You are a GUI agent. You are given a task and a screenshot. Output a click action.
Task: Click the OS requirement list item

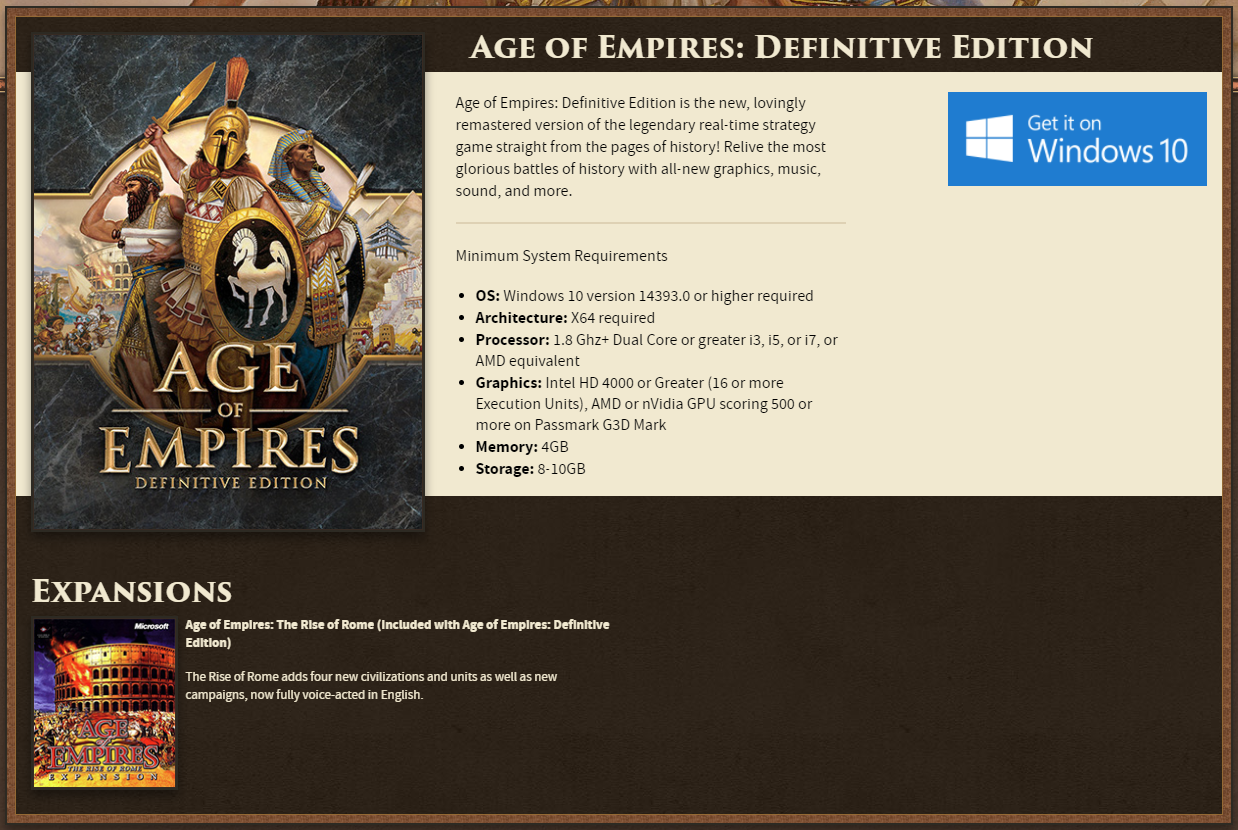[644, 296]
